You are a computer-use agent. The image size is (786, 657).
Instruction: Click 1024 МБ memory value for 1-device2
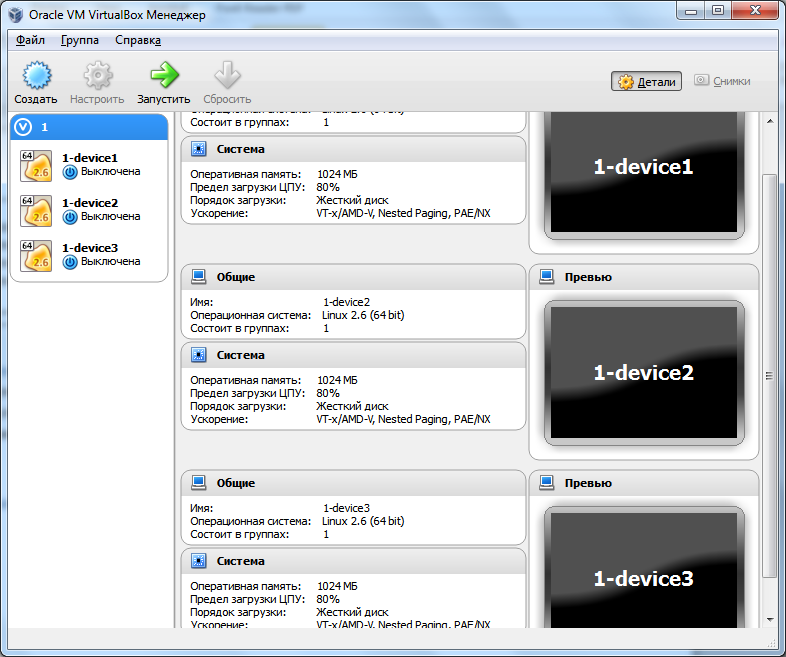337,380
